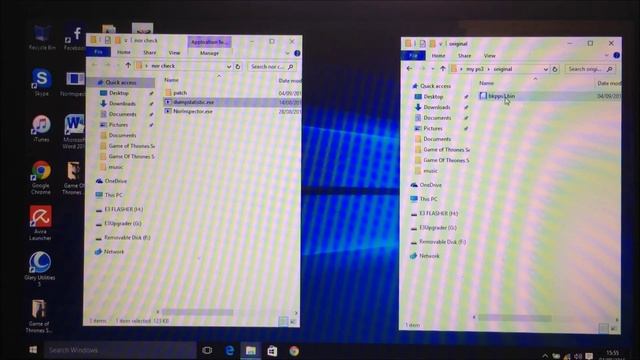The height and width of the screenshot is (360, 640).
Task: Click the 'my ps3' breadcrumb in the original address bar
Action: pos(474,69)
